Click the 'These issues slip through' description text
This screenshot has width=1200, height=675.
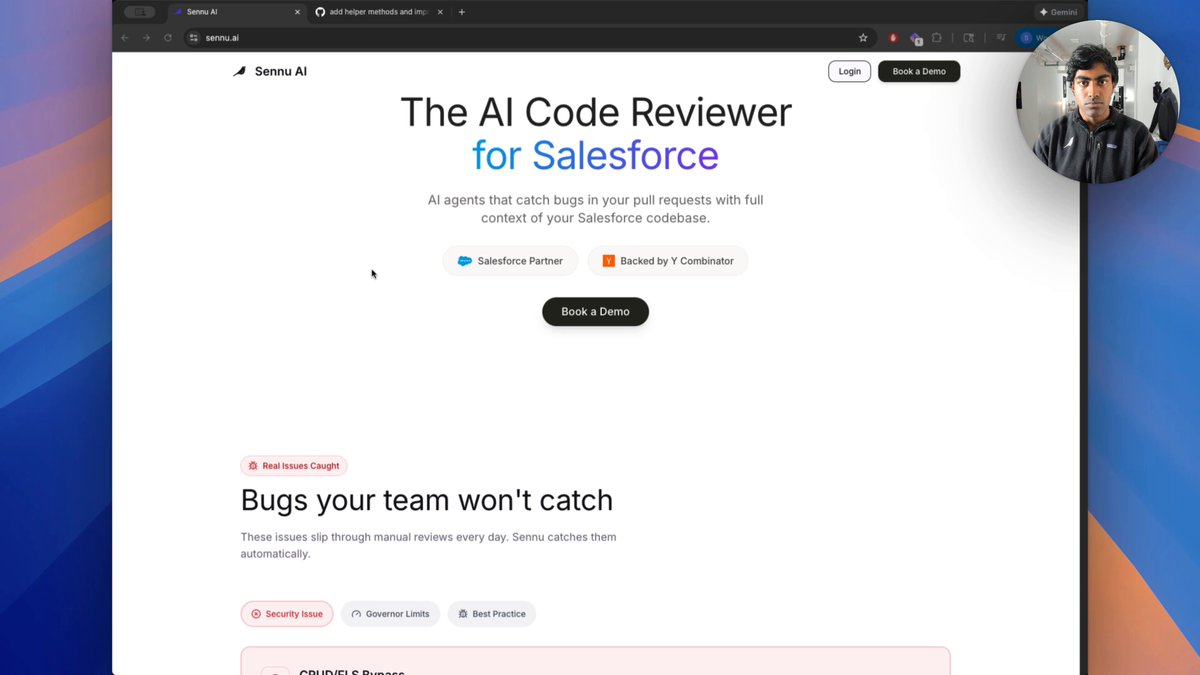(429, 545)
